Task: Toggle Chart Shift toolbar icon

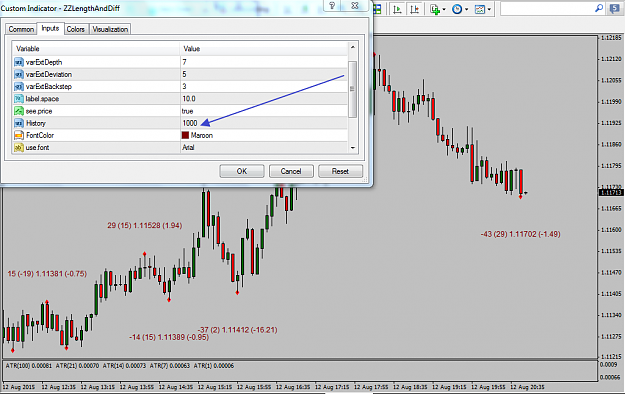Action: [x=415, y=9]
